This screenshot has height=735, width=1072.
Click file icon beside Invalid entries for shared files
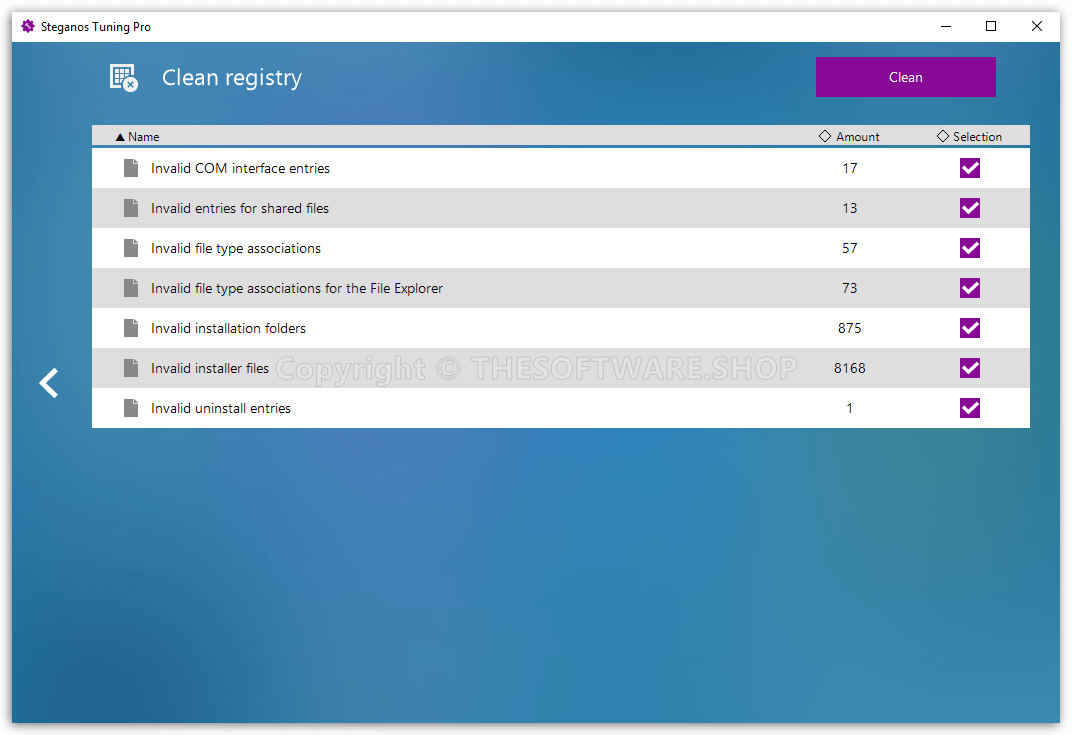pos(131,208)
